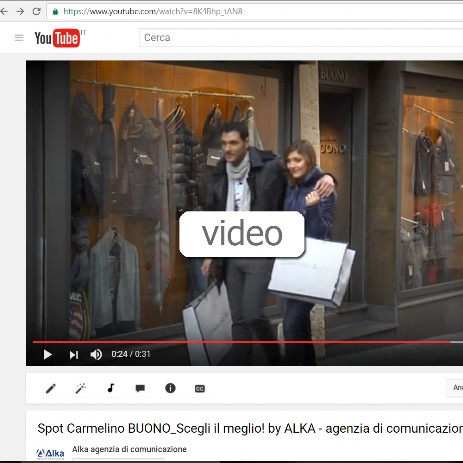Screen dimensions: 463x463
Task: Click the Alka channel logo thumbnail
Action: pyautogui.click(x=50, y=453)
